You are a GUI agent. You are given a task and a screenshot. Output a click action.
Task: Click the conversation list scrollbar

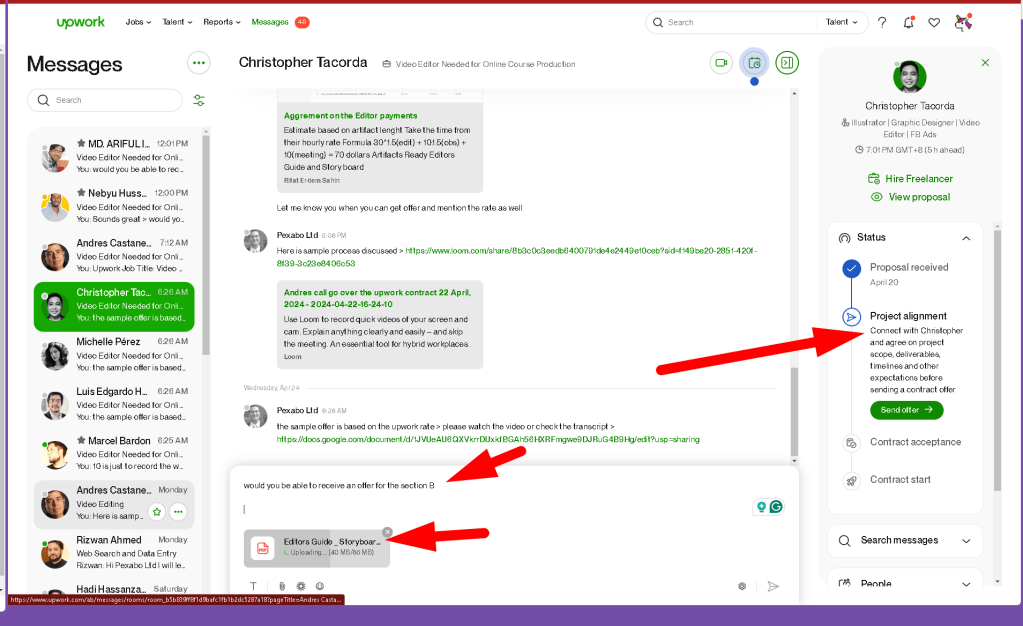[x=206, y=245]
